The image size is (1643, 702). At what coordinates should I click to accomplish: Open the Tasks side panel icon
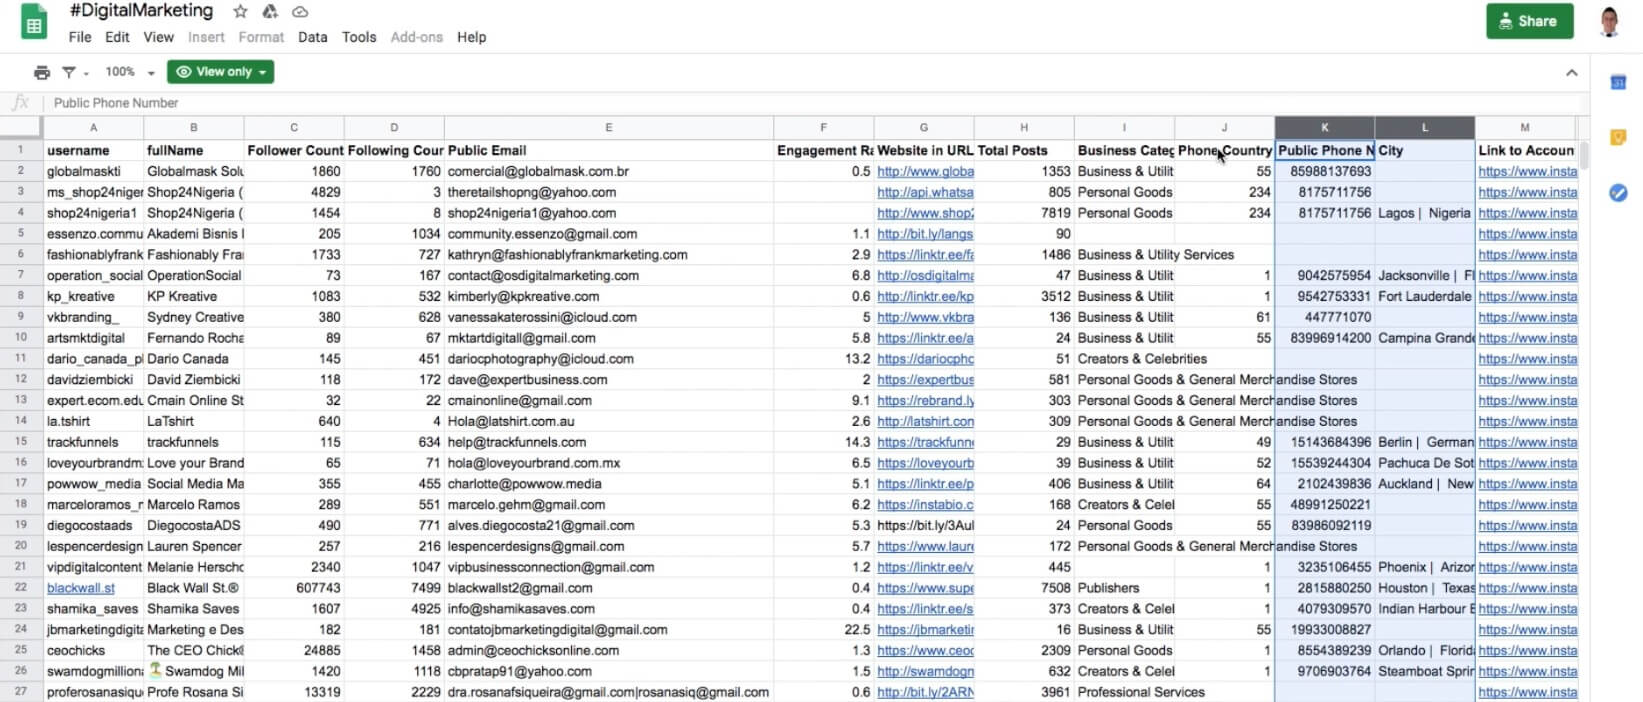[1618, 192]
